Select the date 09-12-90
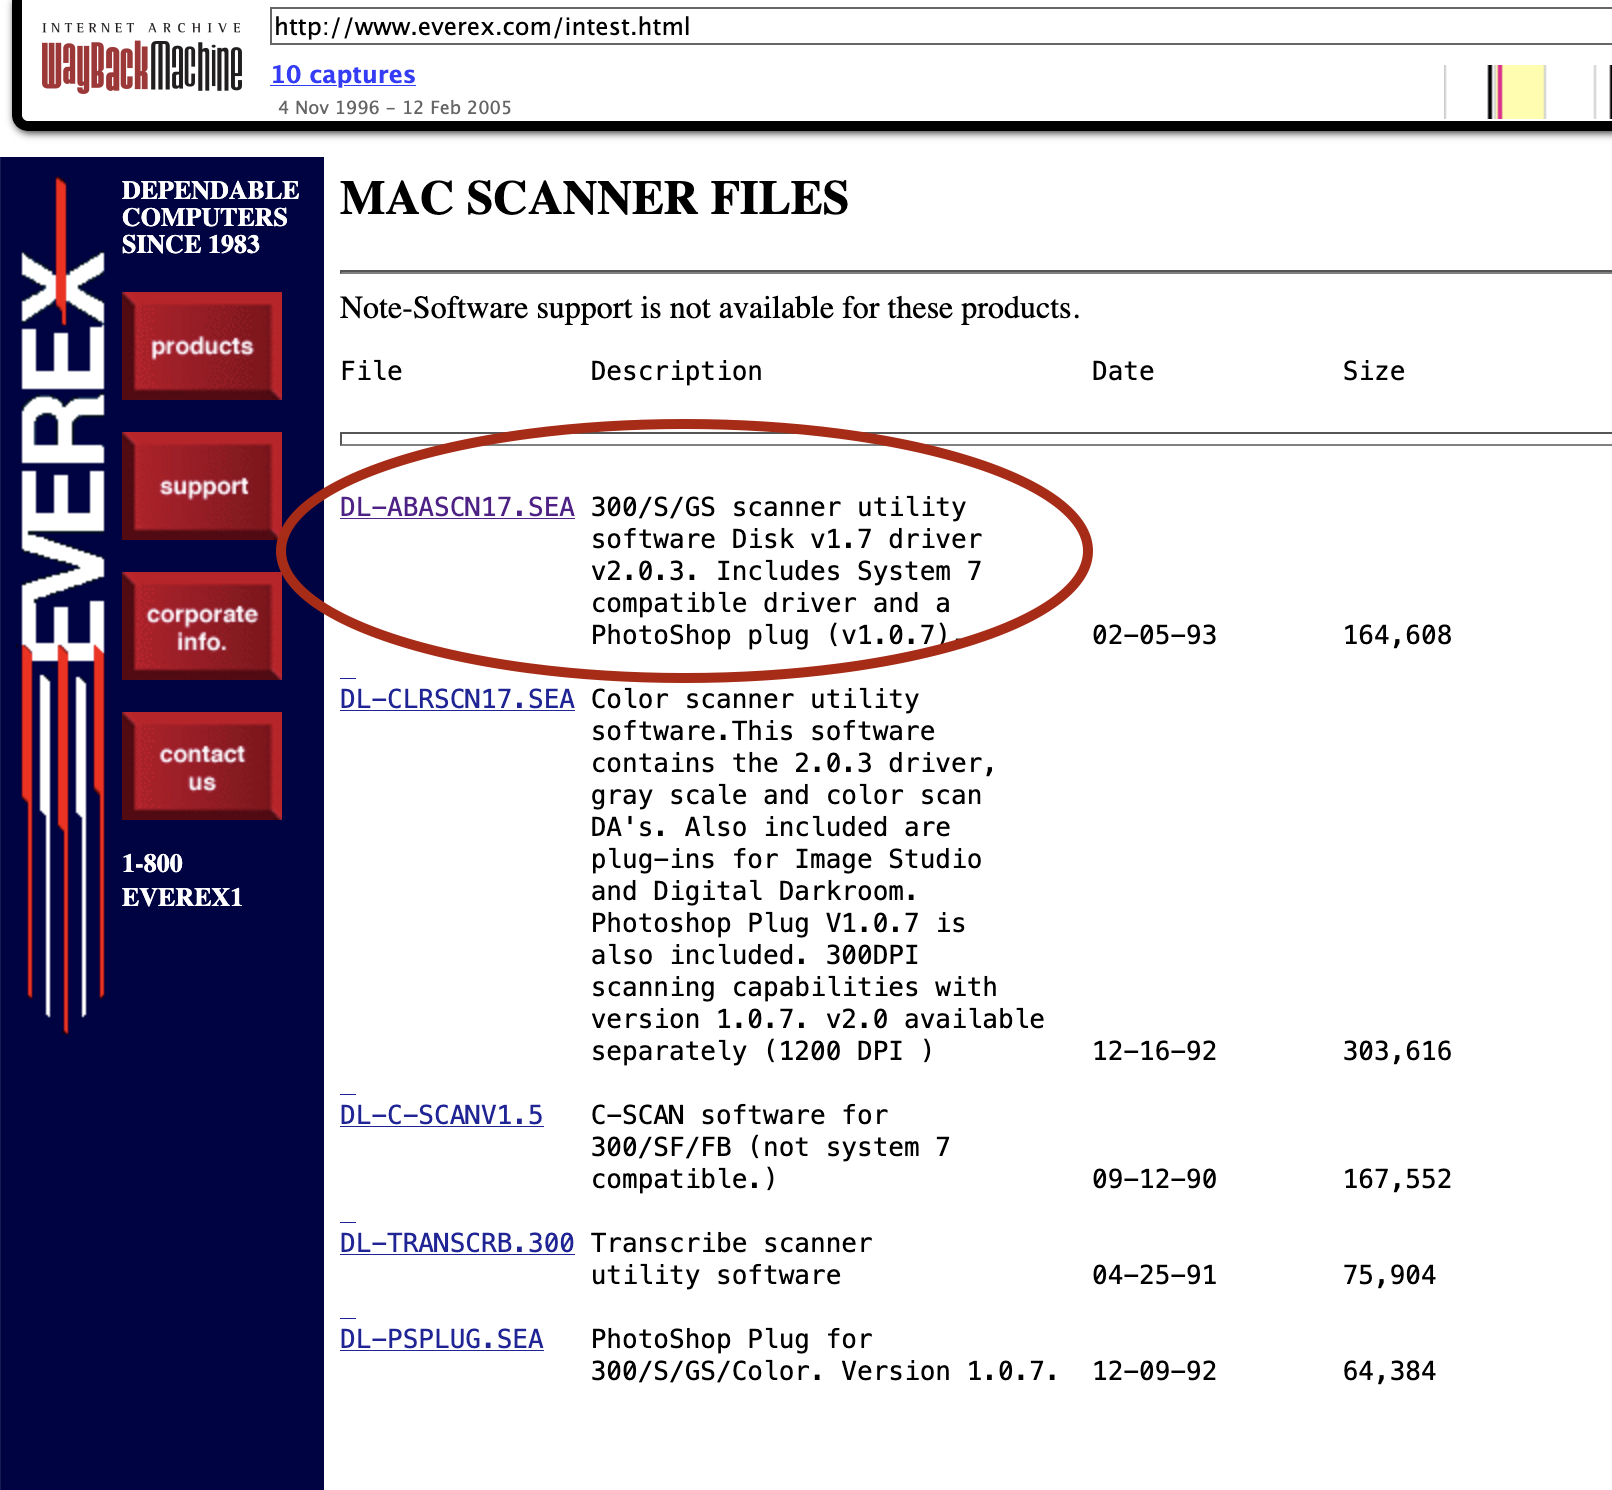The width and height of the screenshot is (1612, 1490). 1154,1179
